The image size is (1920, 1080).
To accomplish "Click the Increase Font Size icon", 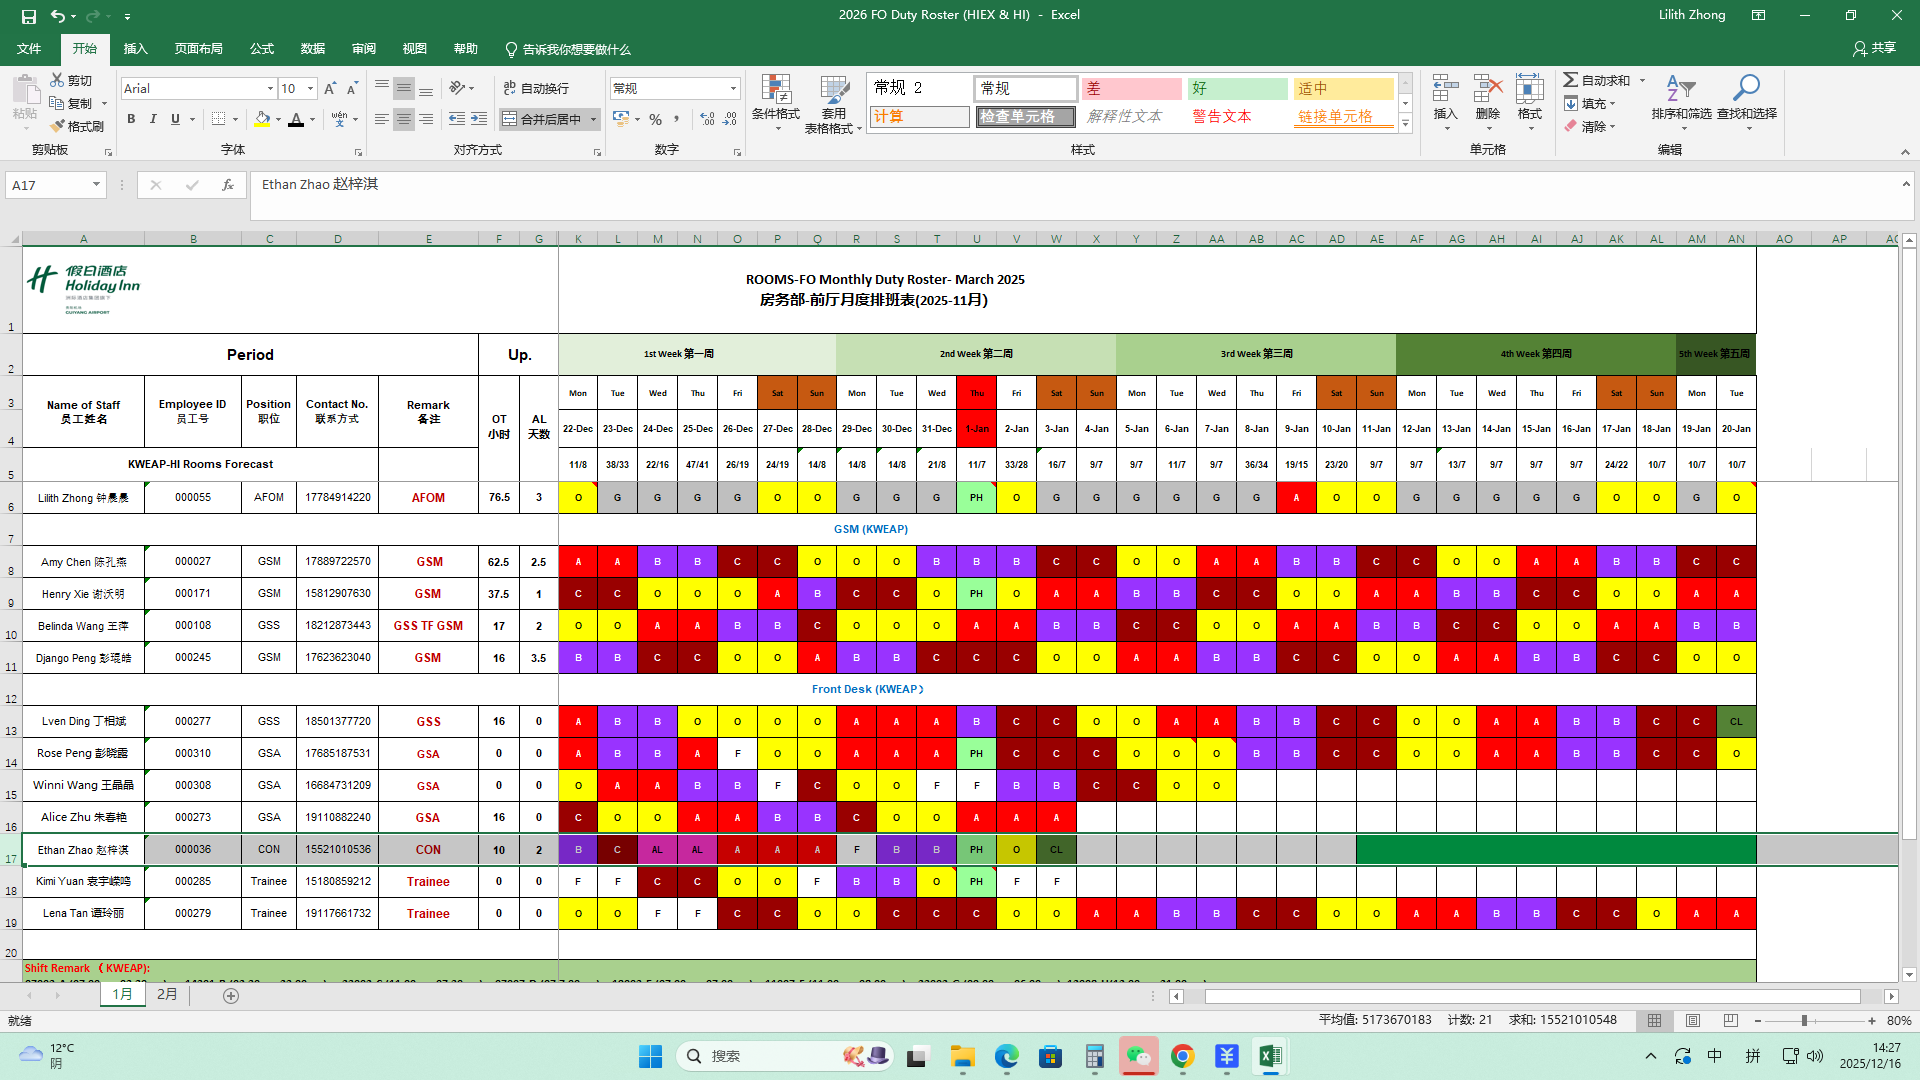I will coord(330,89).
